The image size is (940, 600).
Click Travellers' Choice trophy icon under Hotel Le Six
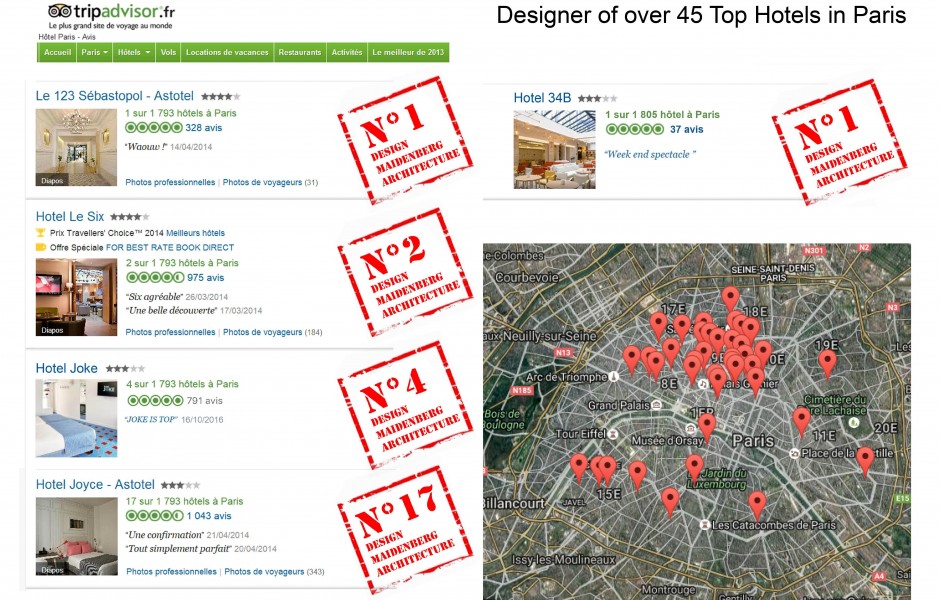pyautogui.click(x=40, y=233)
